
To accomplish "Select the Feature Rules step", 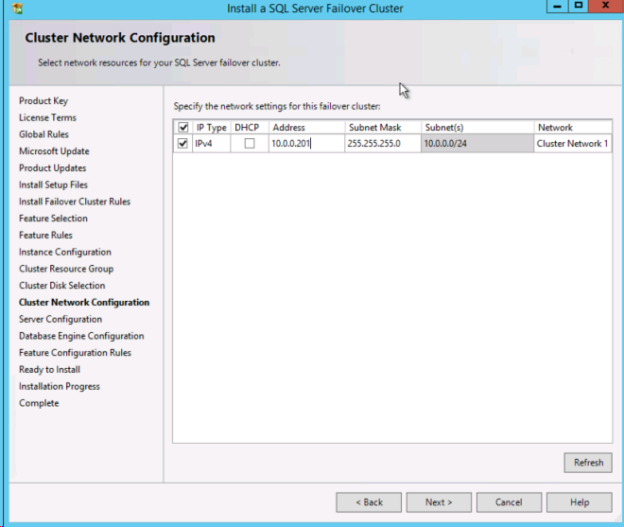I will [46, 235].
